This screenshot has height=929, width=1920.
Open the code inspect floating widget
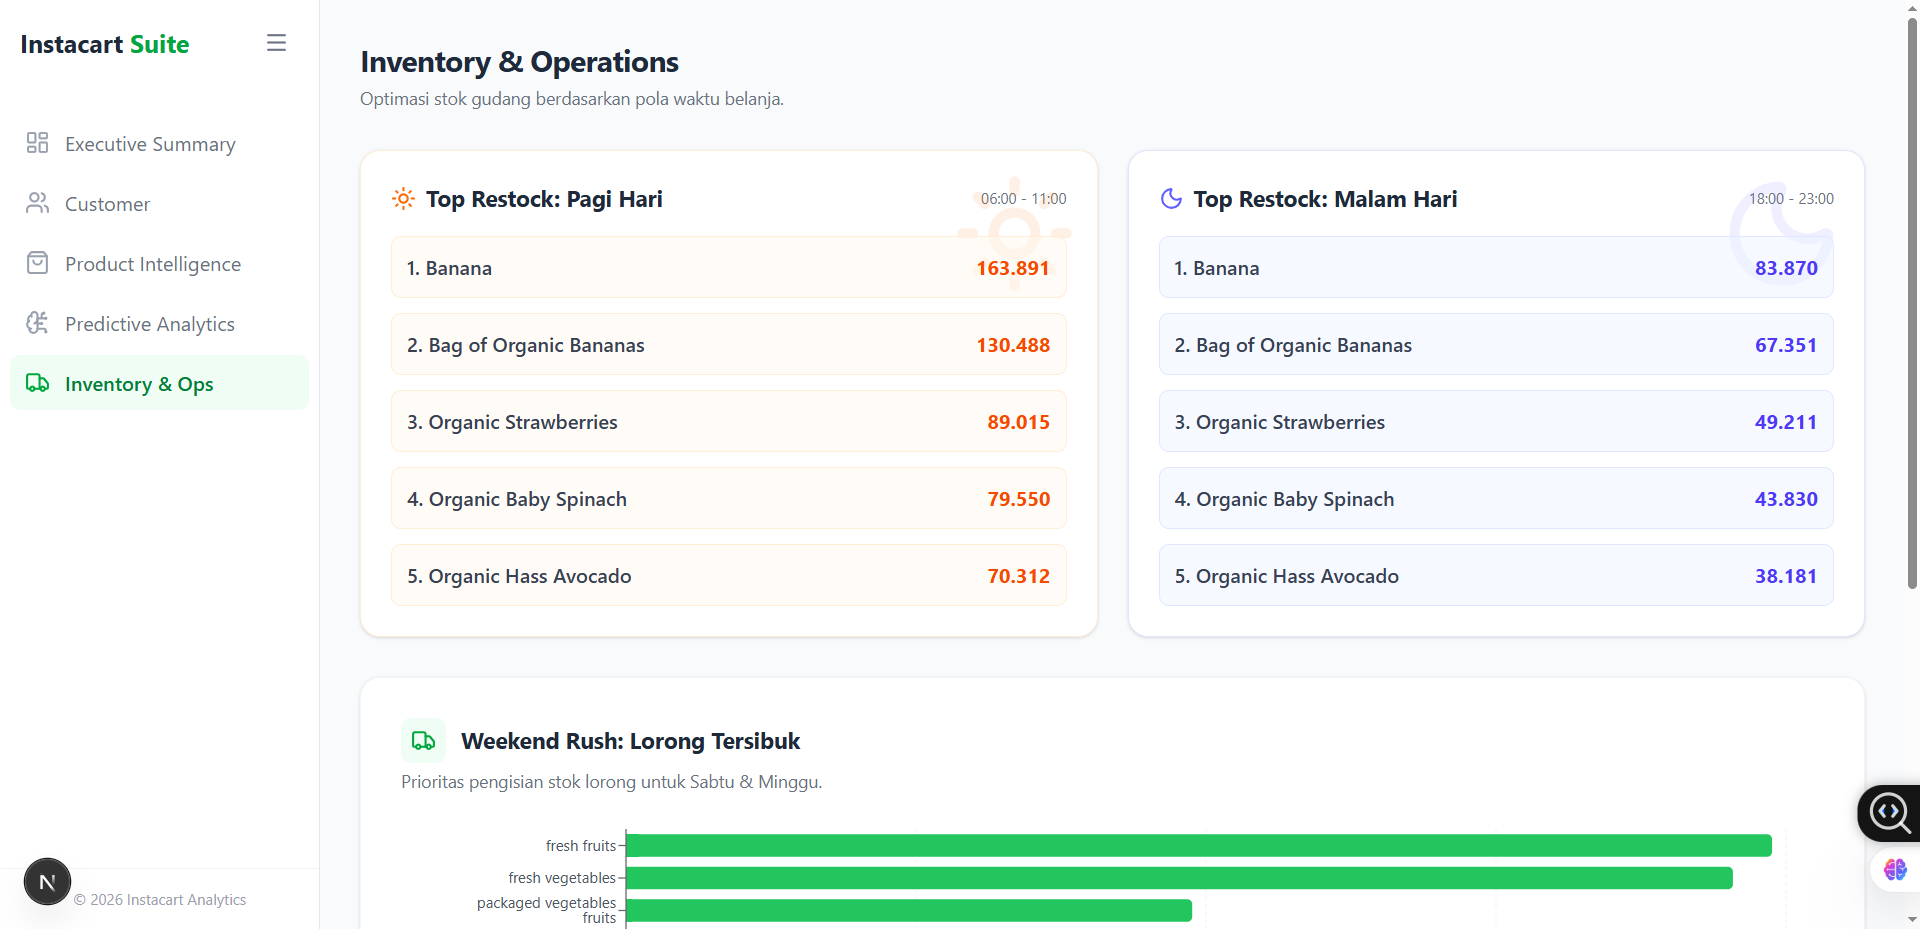[1889, 812]
